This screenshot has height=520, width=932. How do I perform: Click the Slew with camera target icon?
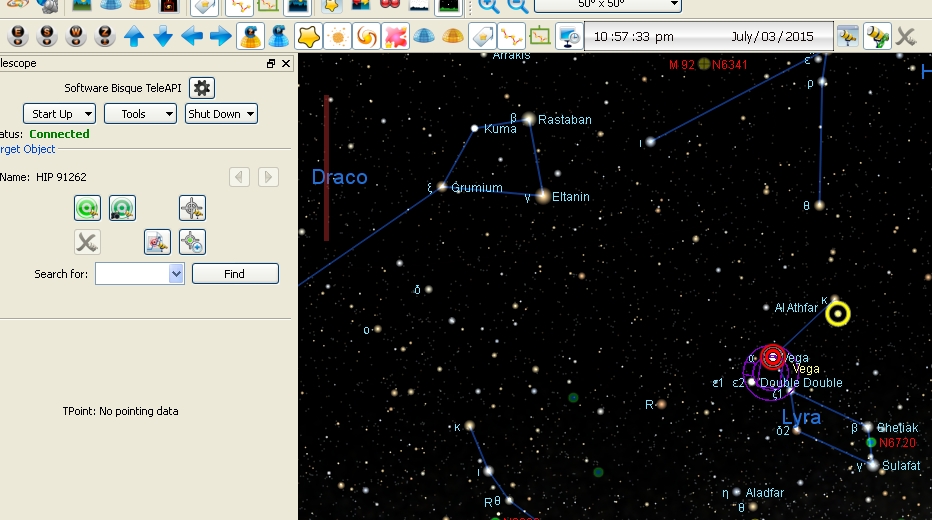click(122, 208)
